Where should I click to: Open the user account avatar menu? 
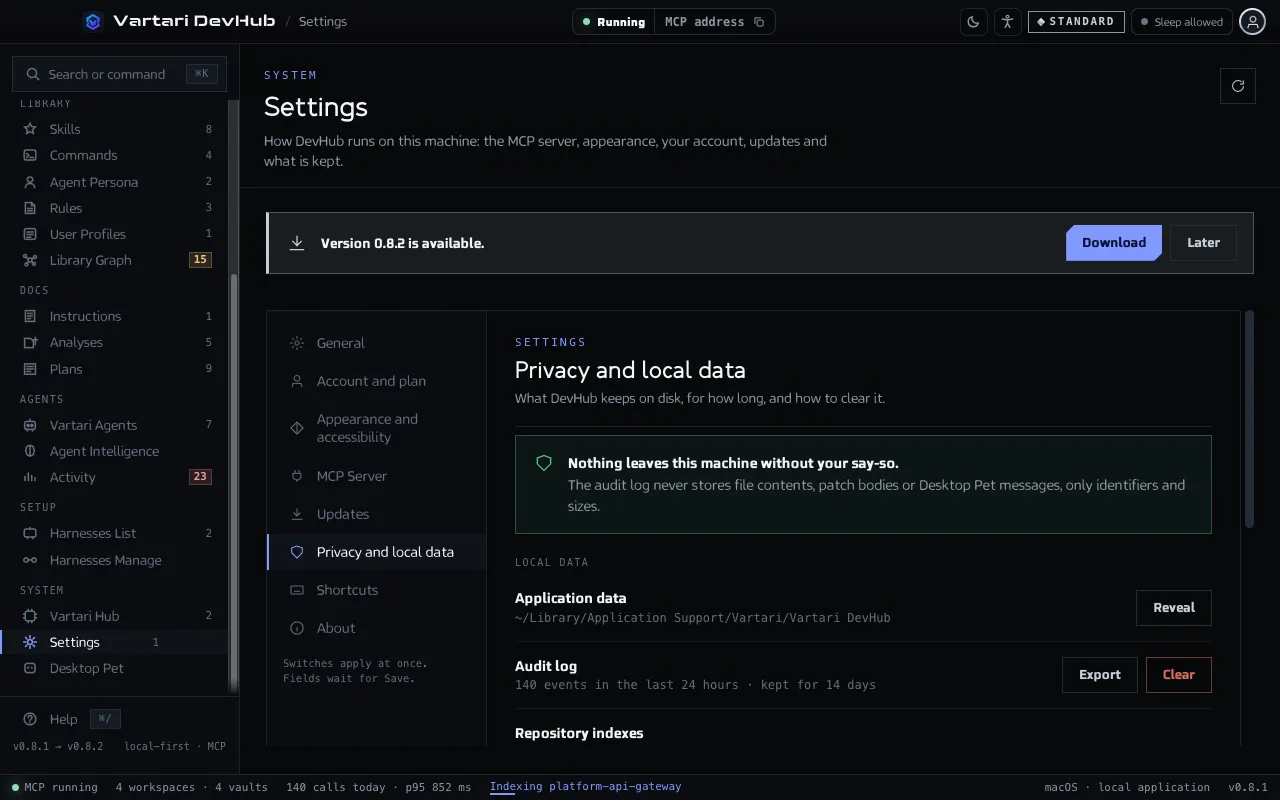click(x=1252, y=22)
